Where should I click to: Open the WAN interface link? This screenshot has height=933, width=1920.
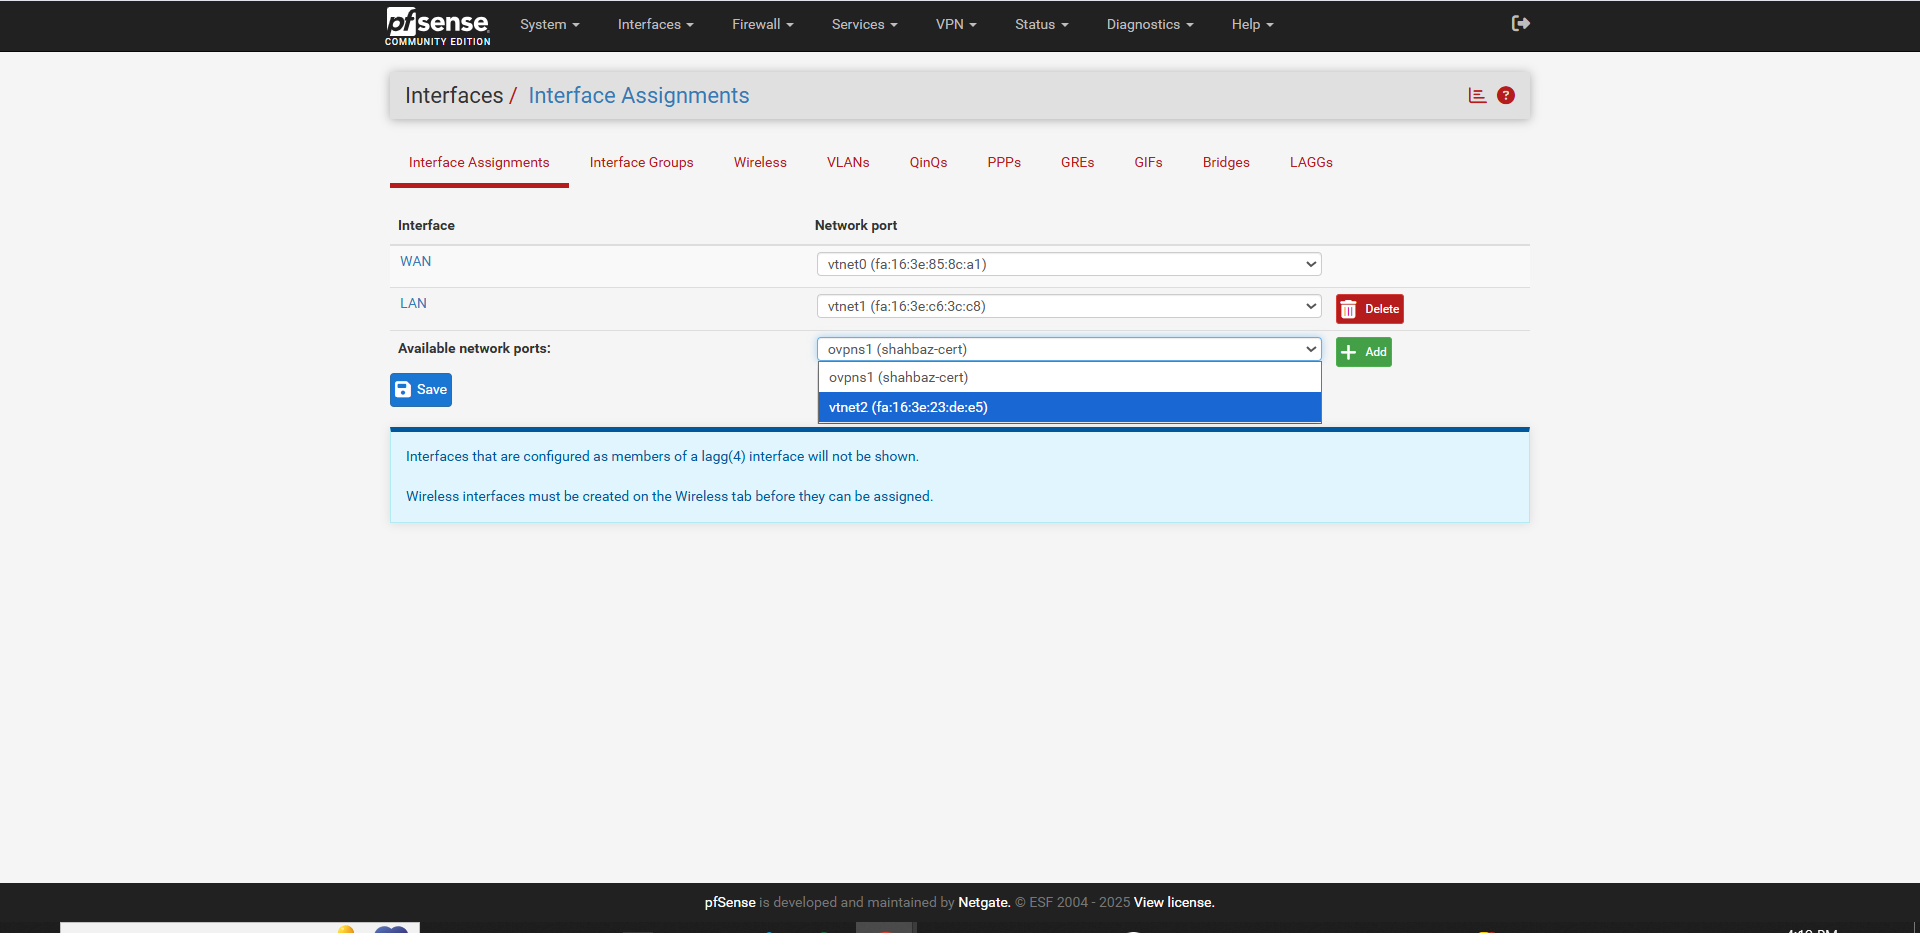[416, 262]
